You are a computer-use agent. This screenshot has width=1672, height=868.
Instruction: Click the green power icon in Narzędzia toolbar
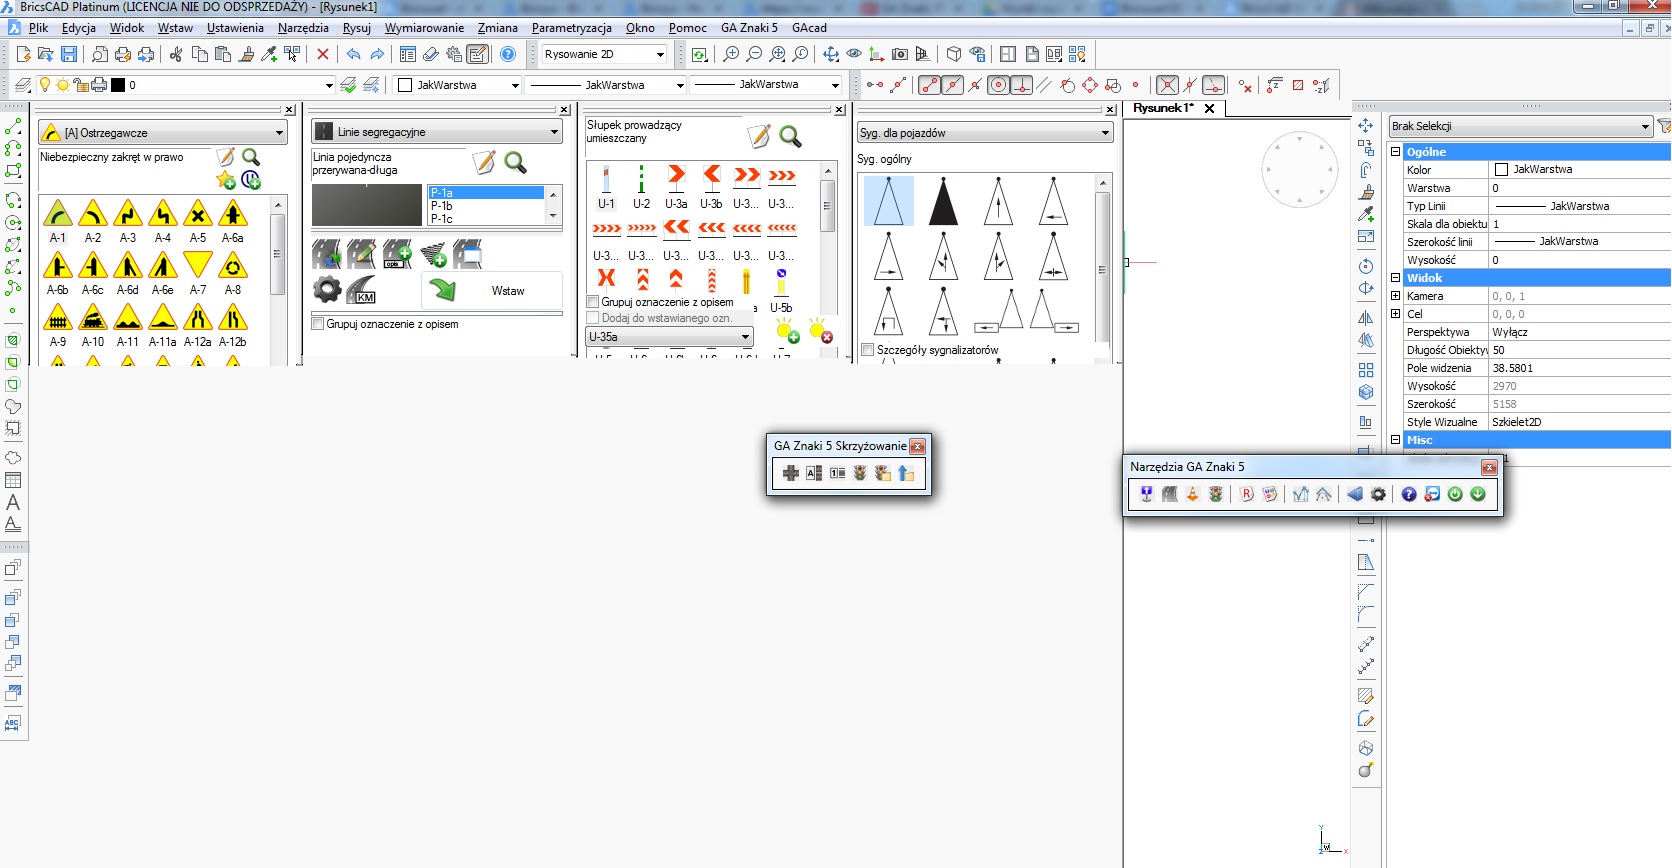1455,494
